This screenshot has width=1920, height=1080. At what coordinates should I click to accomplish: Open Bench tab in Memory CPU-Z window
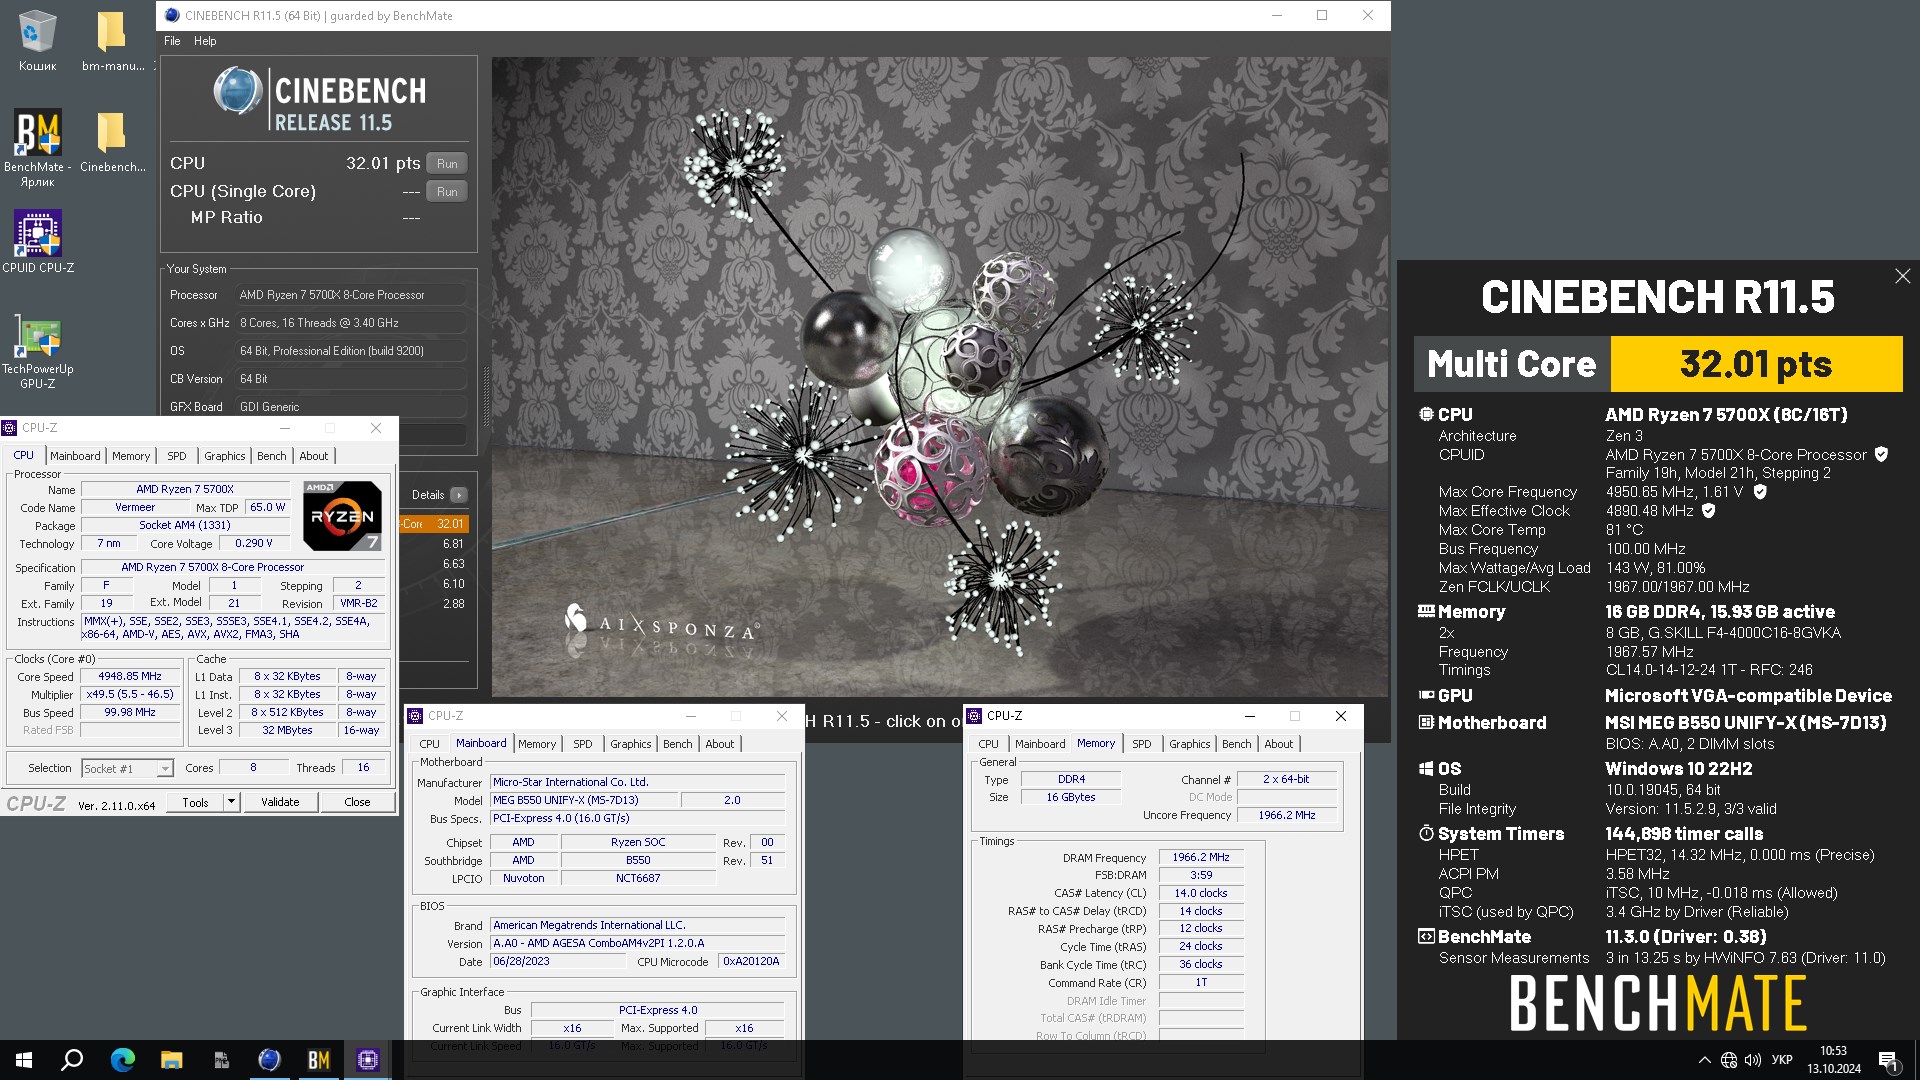(1237, 744)
